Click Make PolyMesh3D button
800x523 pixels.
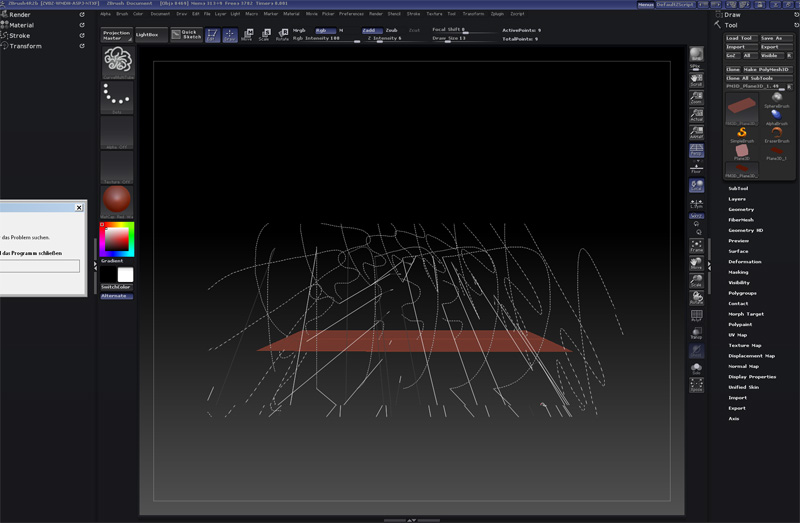pos(767,69)
